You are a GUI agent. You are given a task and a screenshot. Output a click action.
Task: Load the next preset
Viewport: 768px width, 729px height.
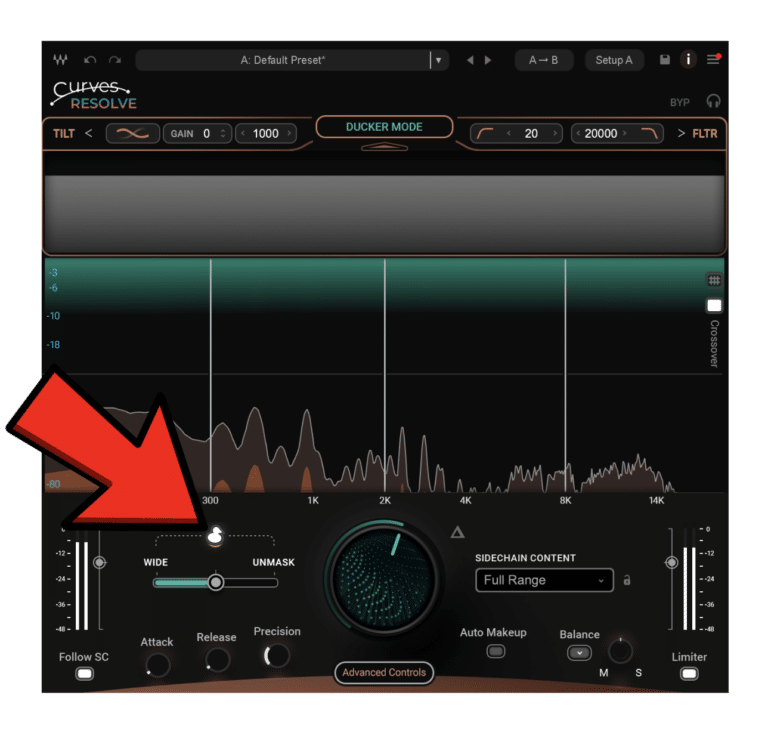[488, 60]
